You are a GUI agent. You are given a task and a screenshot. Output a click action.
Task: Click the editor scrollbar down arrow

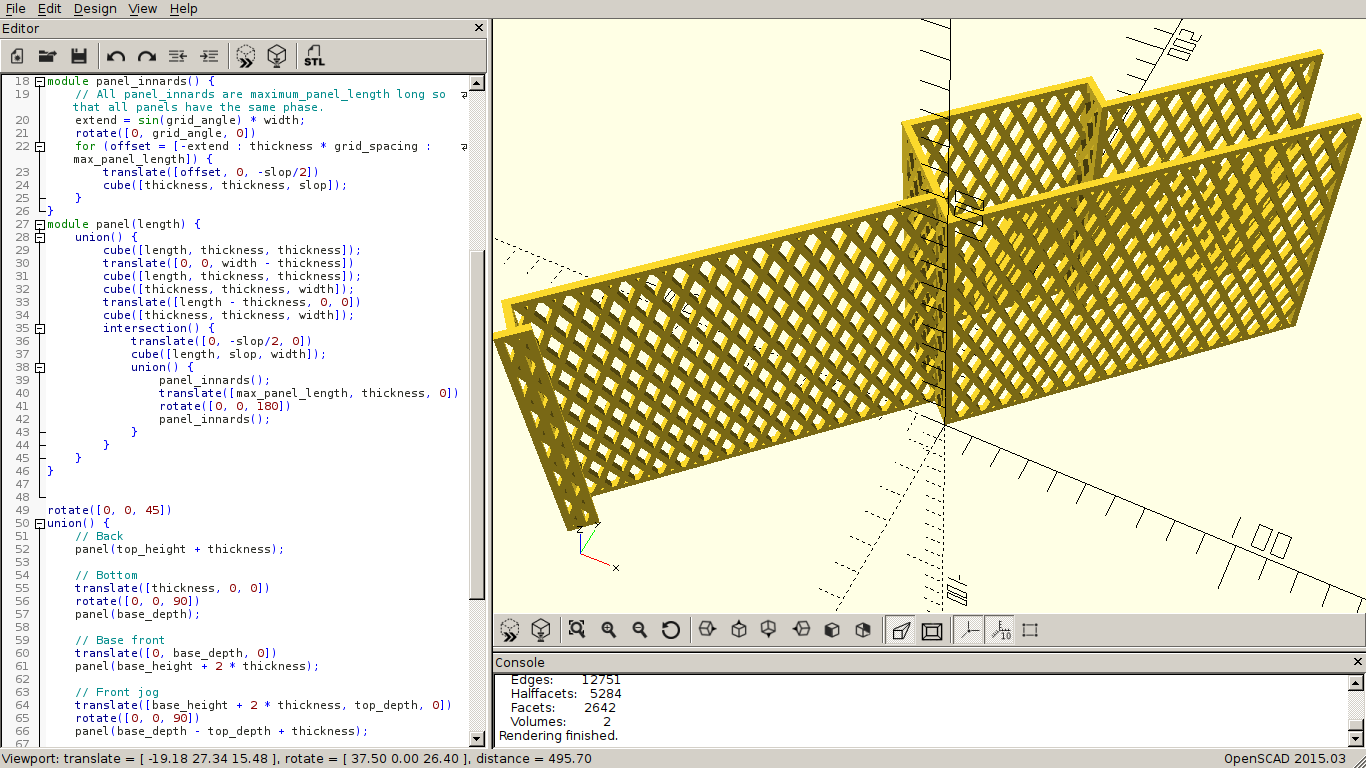pyautogui.click(x=477, y=739)
